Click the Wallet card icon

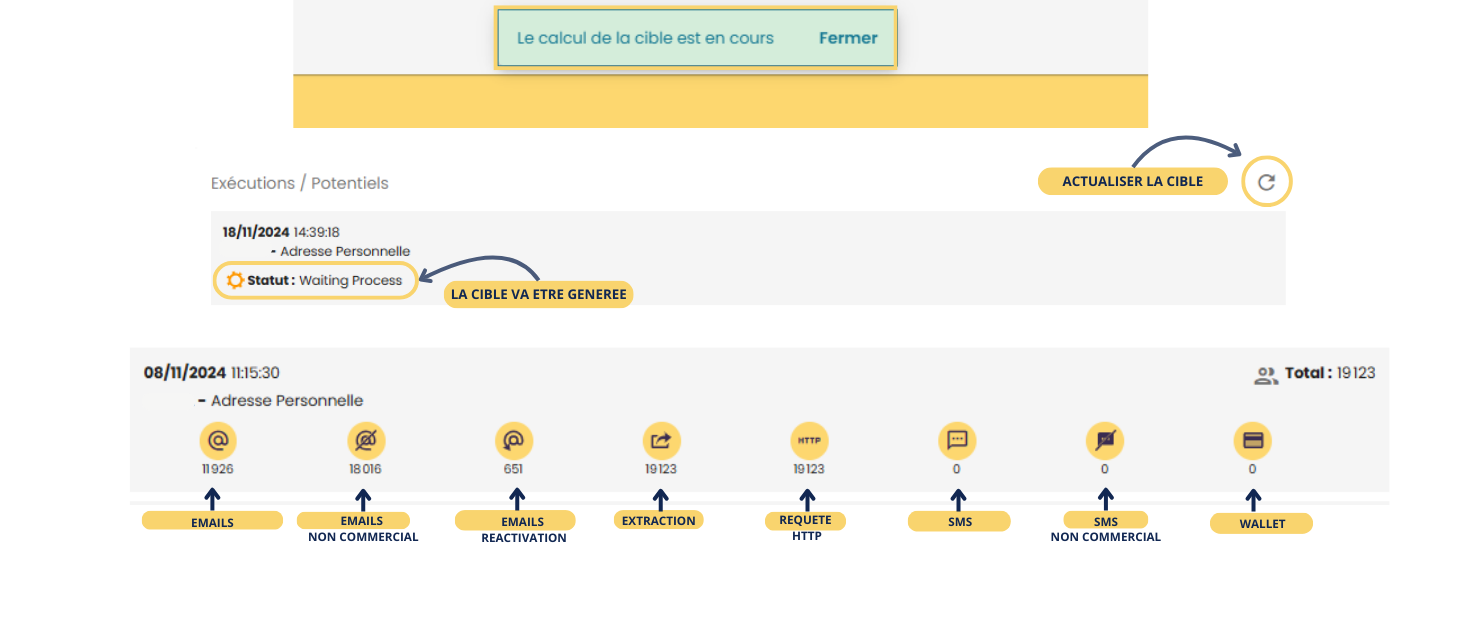[x=1253, y=440]
